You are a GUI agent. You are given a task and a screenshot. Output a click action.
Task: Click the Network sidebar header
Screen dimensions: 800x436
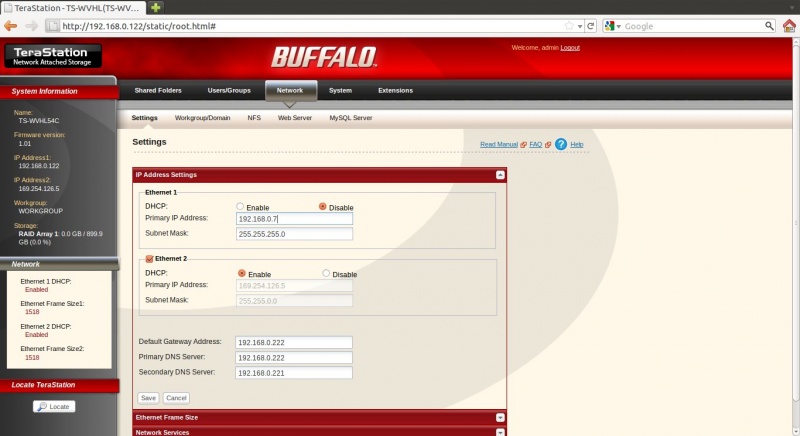59,264
